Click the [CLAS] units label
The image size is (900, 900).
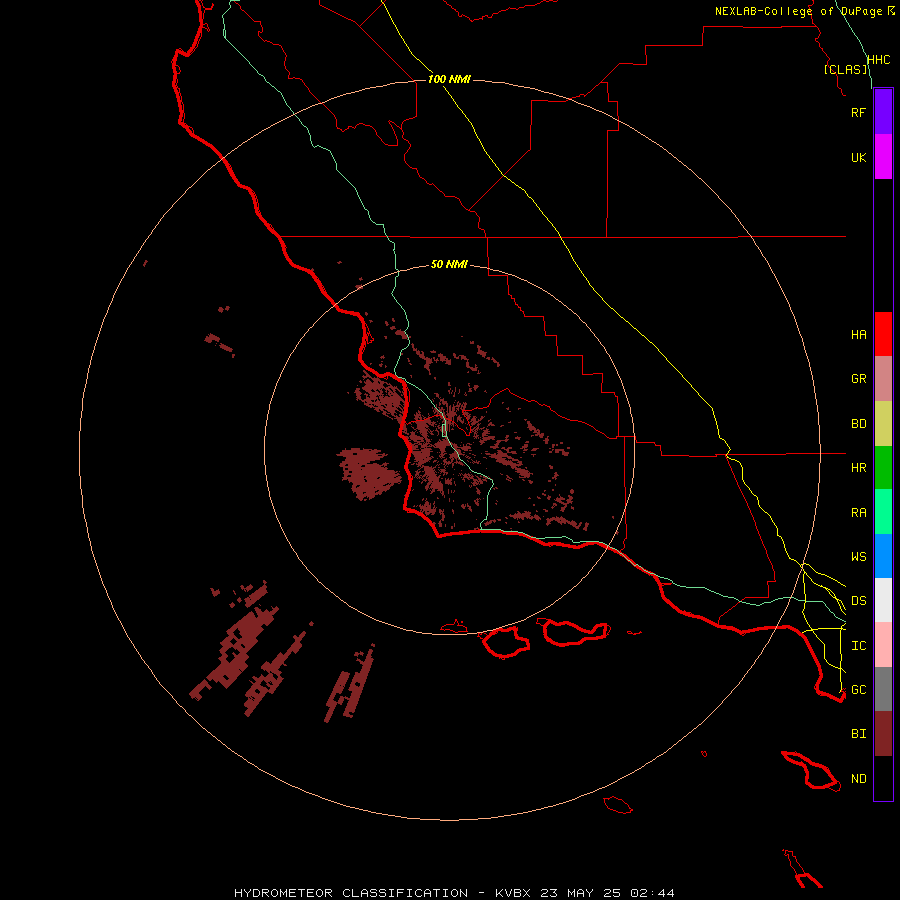coord(845,69)
